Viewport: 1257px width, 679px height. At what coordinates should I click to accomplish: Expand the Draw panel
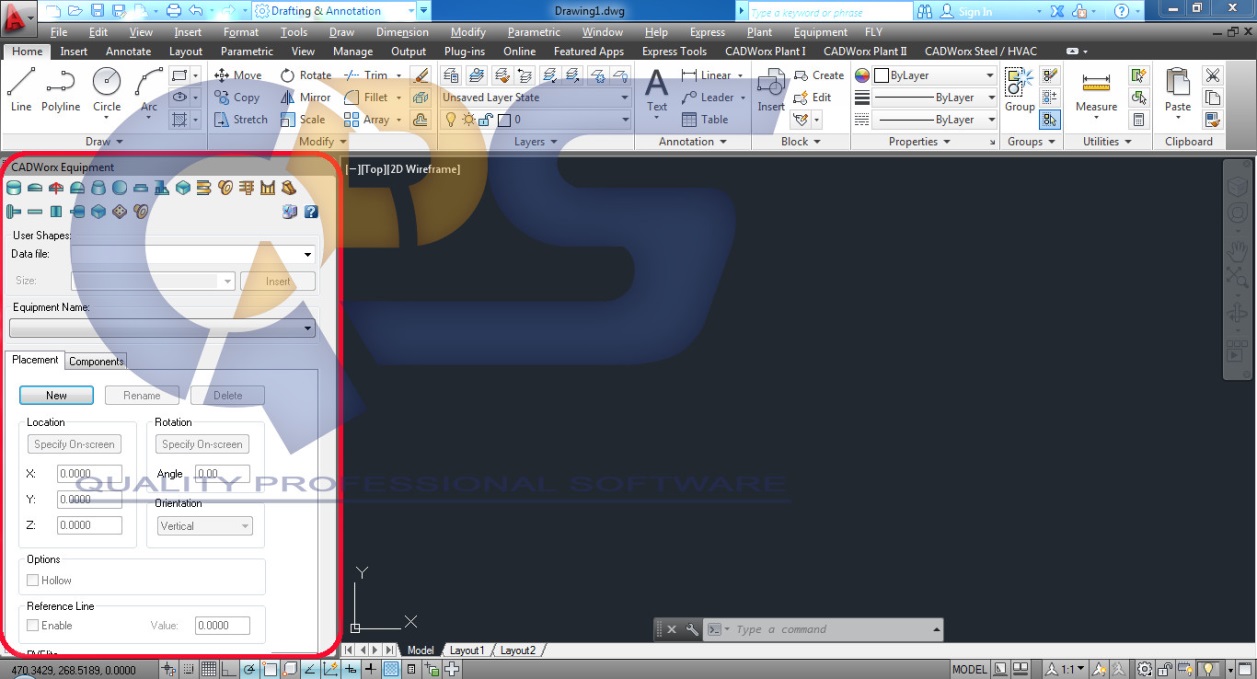[104, 141]
